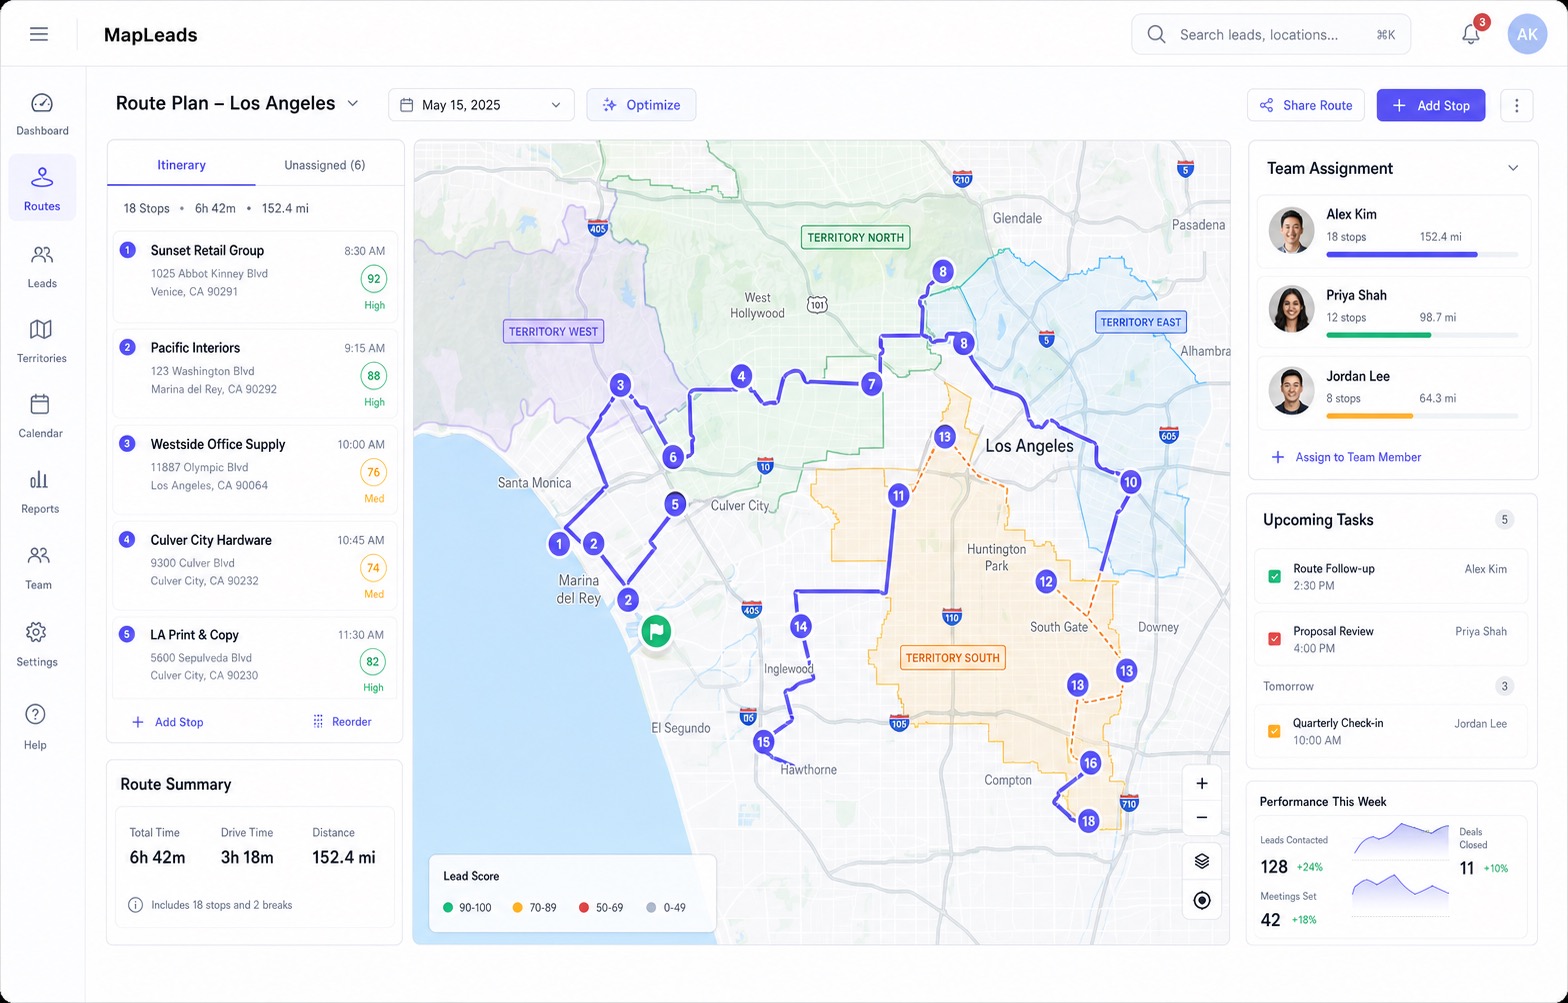1568x1003 pixels.
Task: Open the May 15, 2025 date dropdown
Action: (481, 105)
